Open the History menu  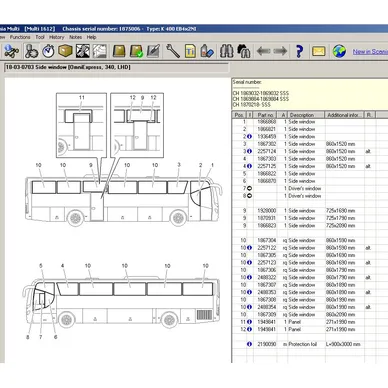click(x=57, y=37)
